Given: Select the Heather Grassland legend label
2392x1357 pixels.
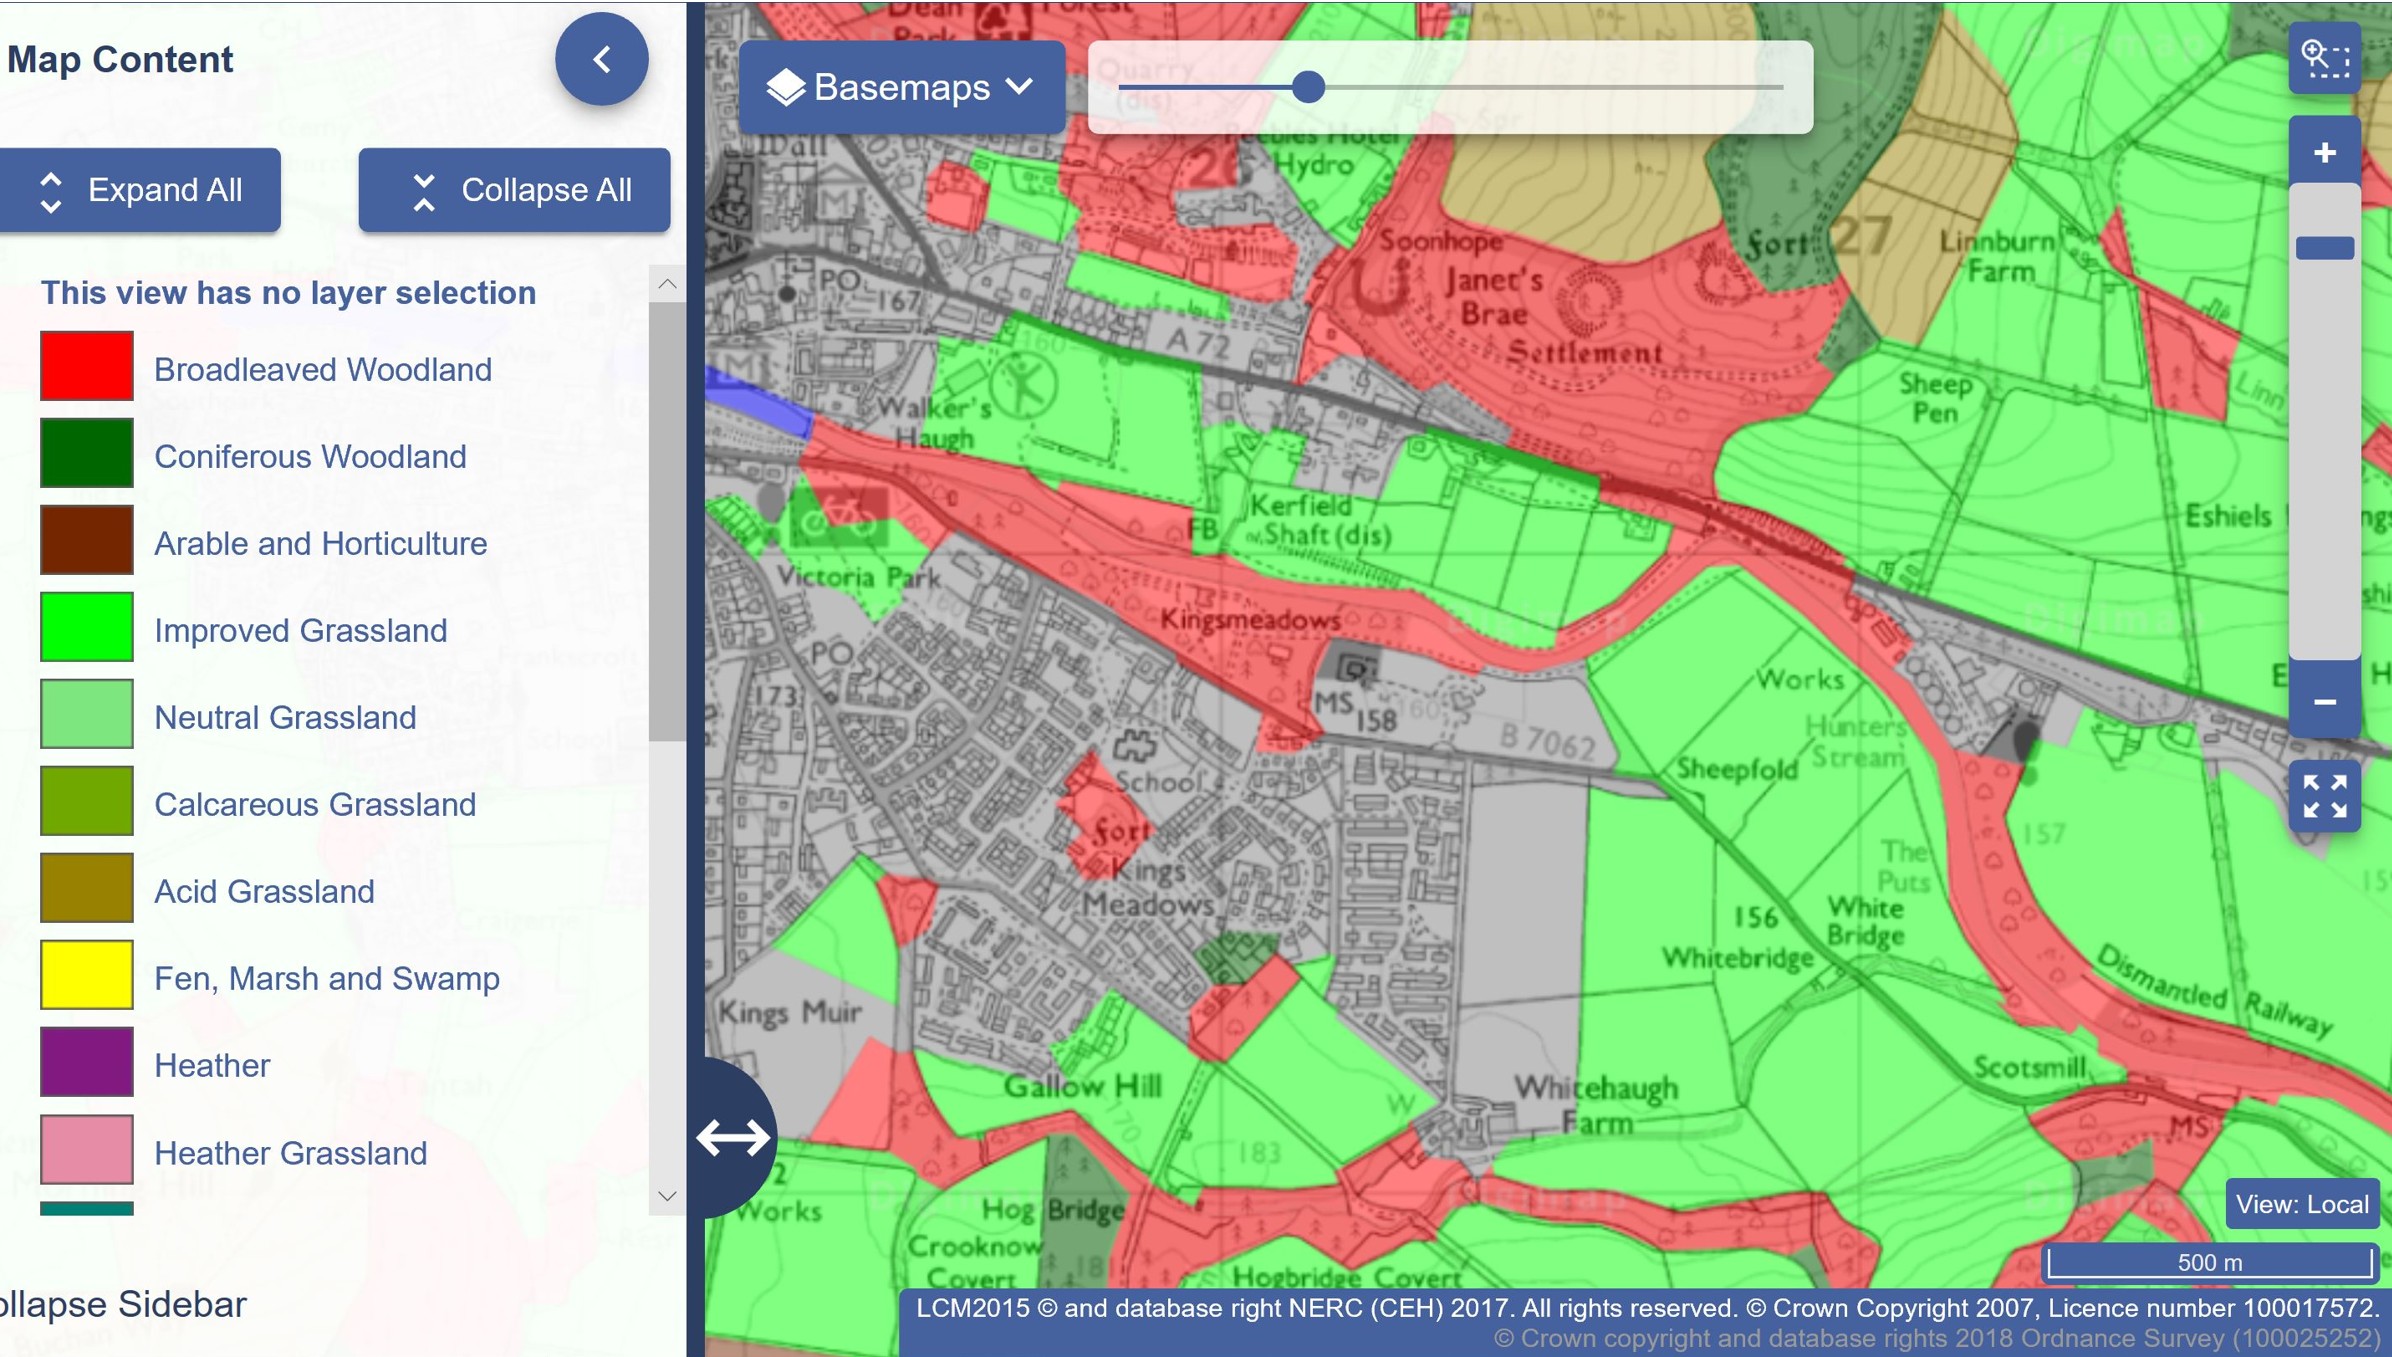Looking at the screenshot, I should [290, 1153].
